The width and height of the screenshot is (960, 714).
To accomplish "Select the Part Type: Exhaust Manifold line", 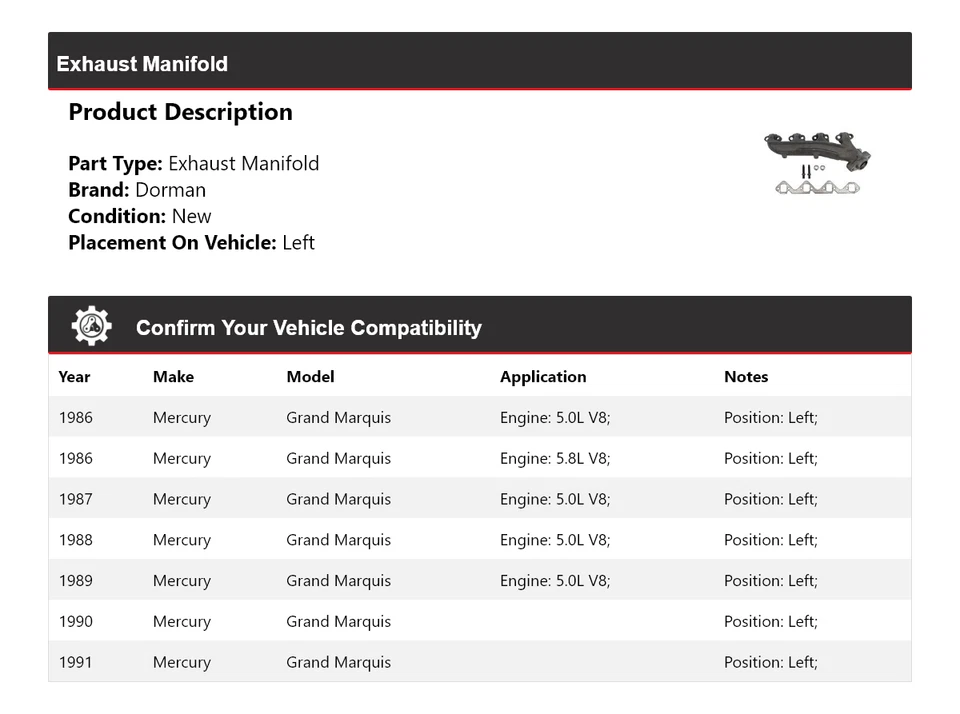I will pyautogui.click(x=193, y=164).
